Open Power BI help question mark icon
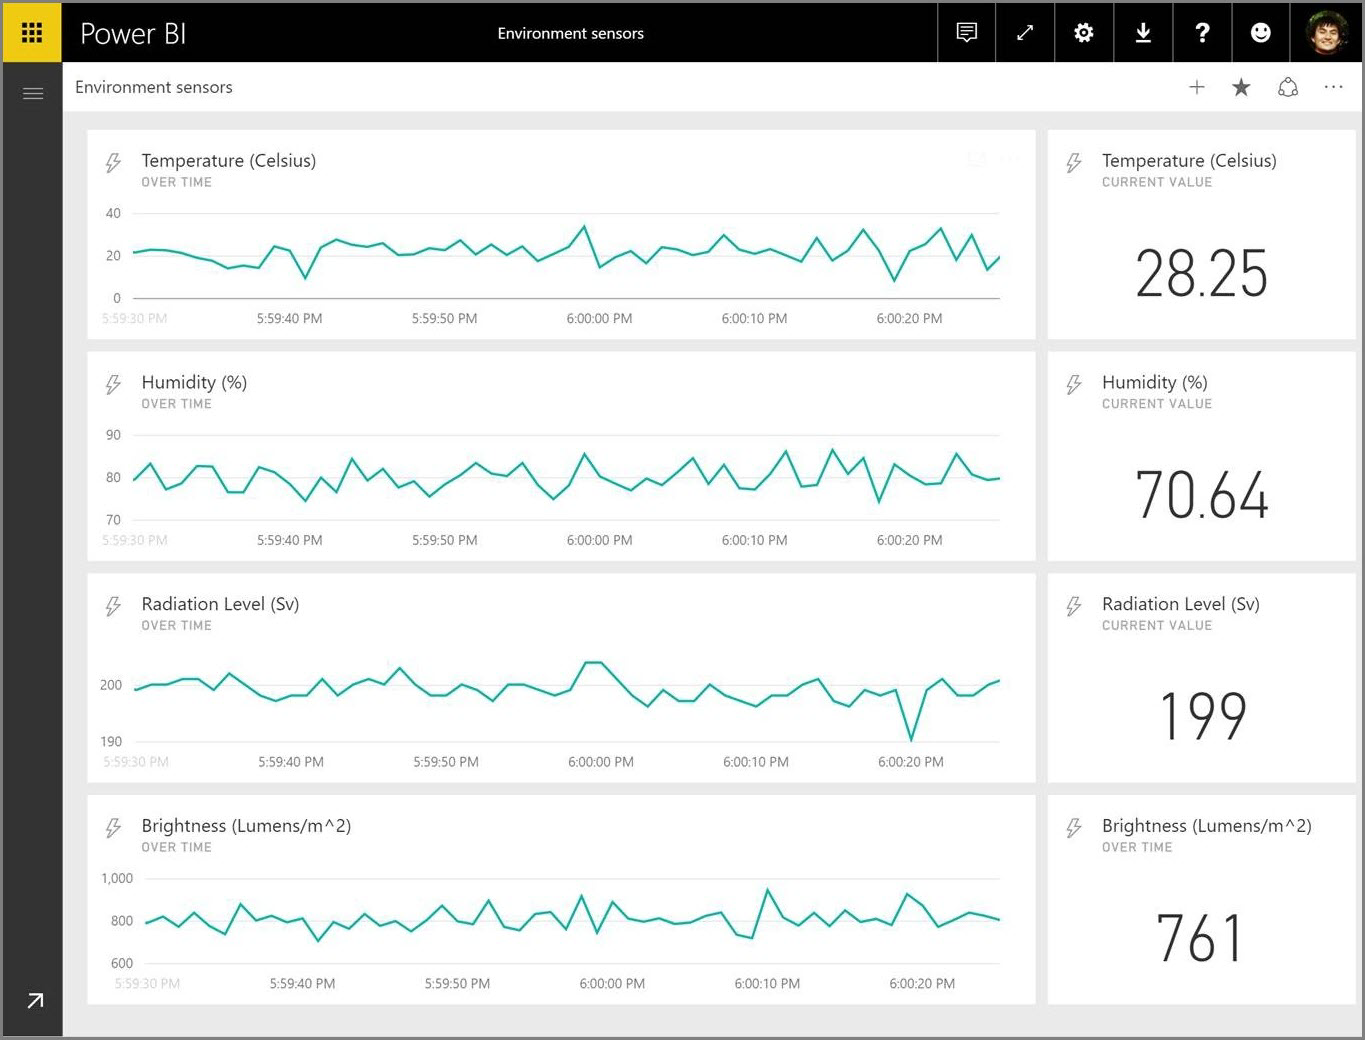 1202,32
